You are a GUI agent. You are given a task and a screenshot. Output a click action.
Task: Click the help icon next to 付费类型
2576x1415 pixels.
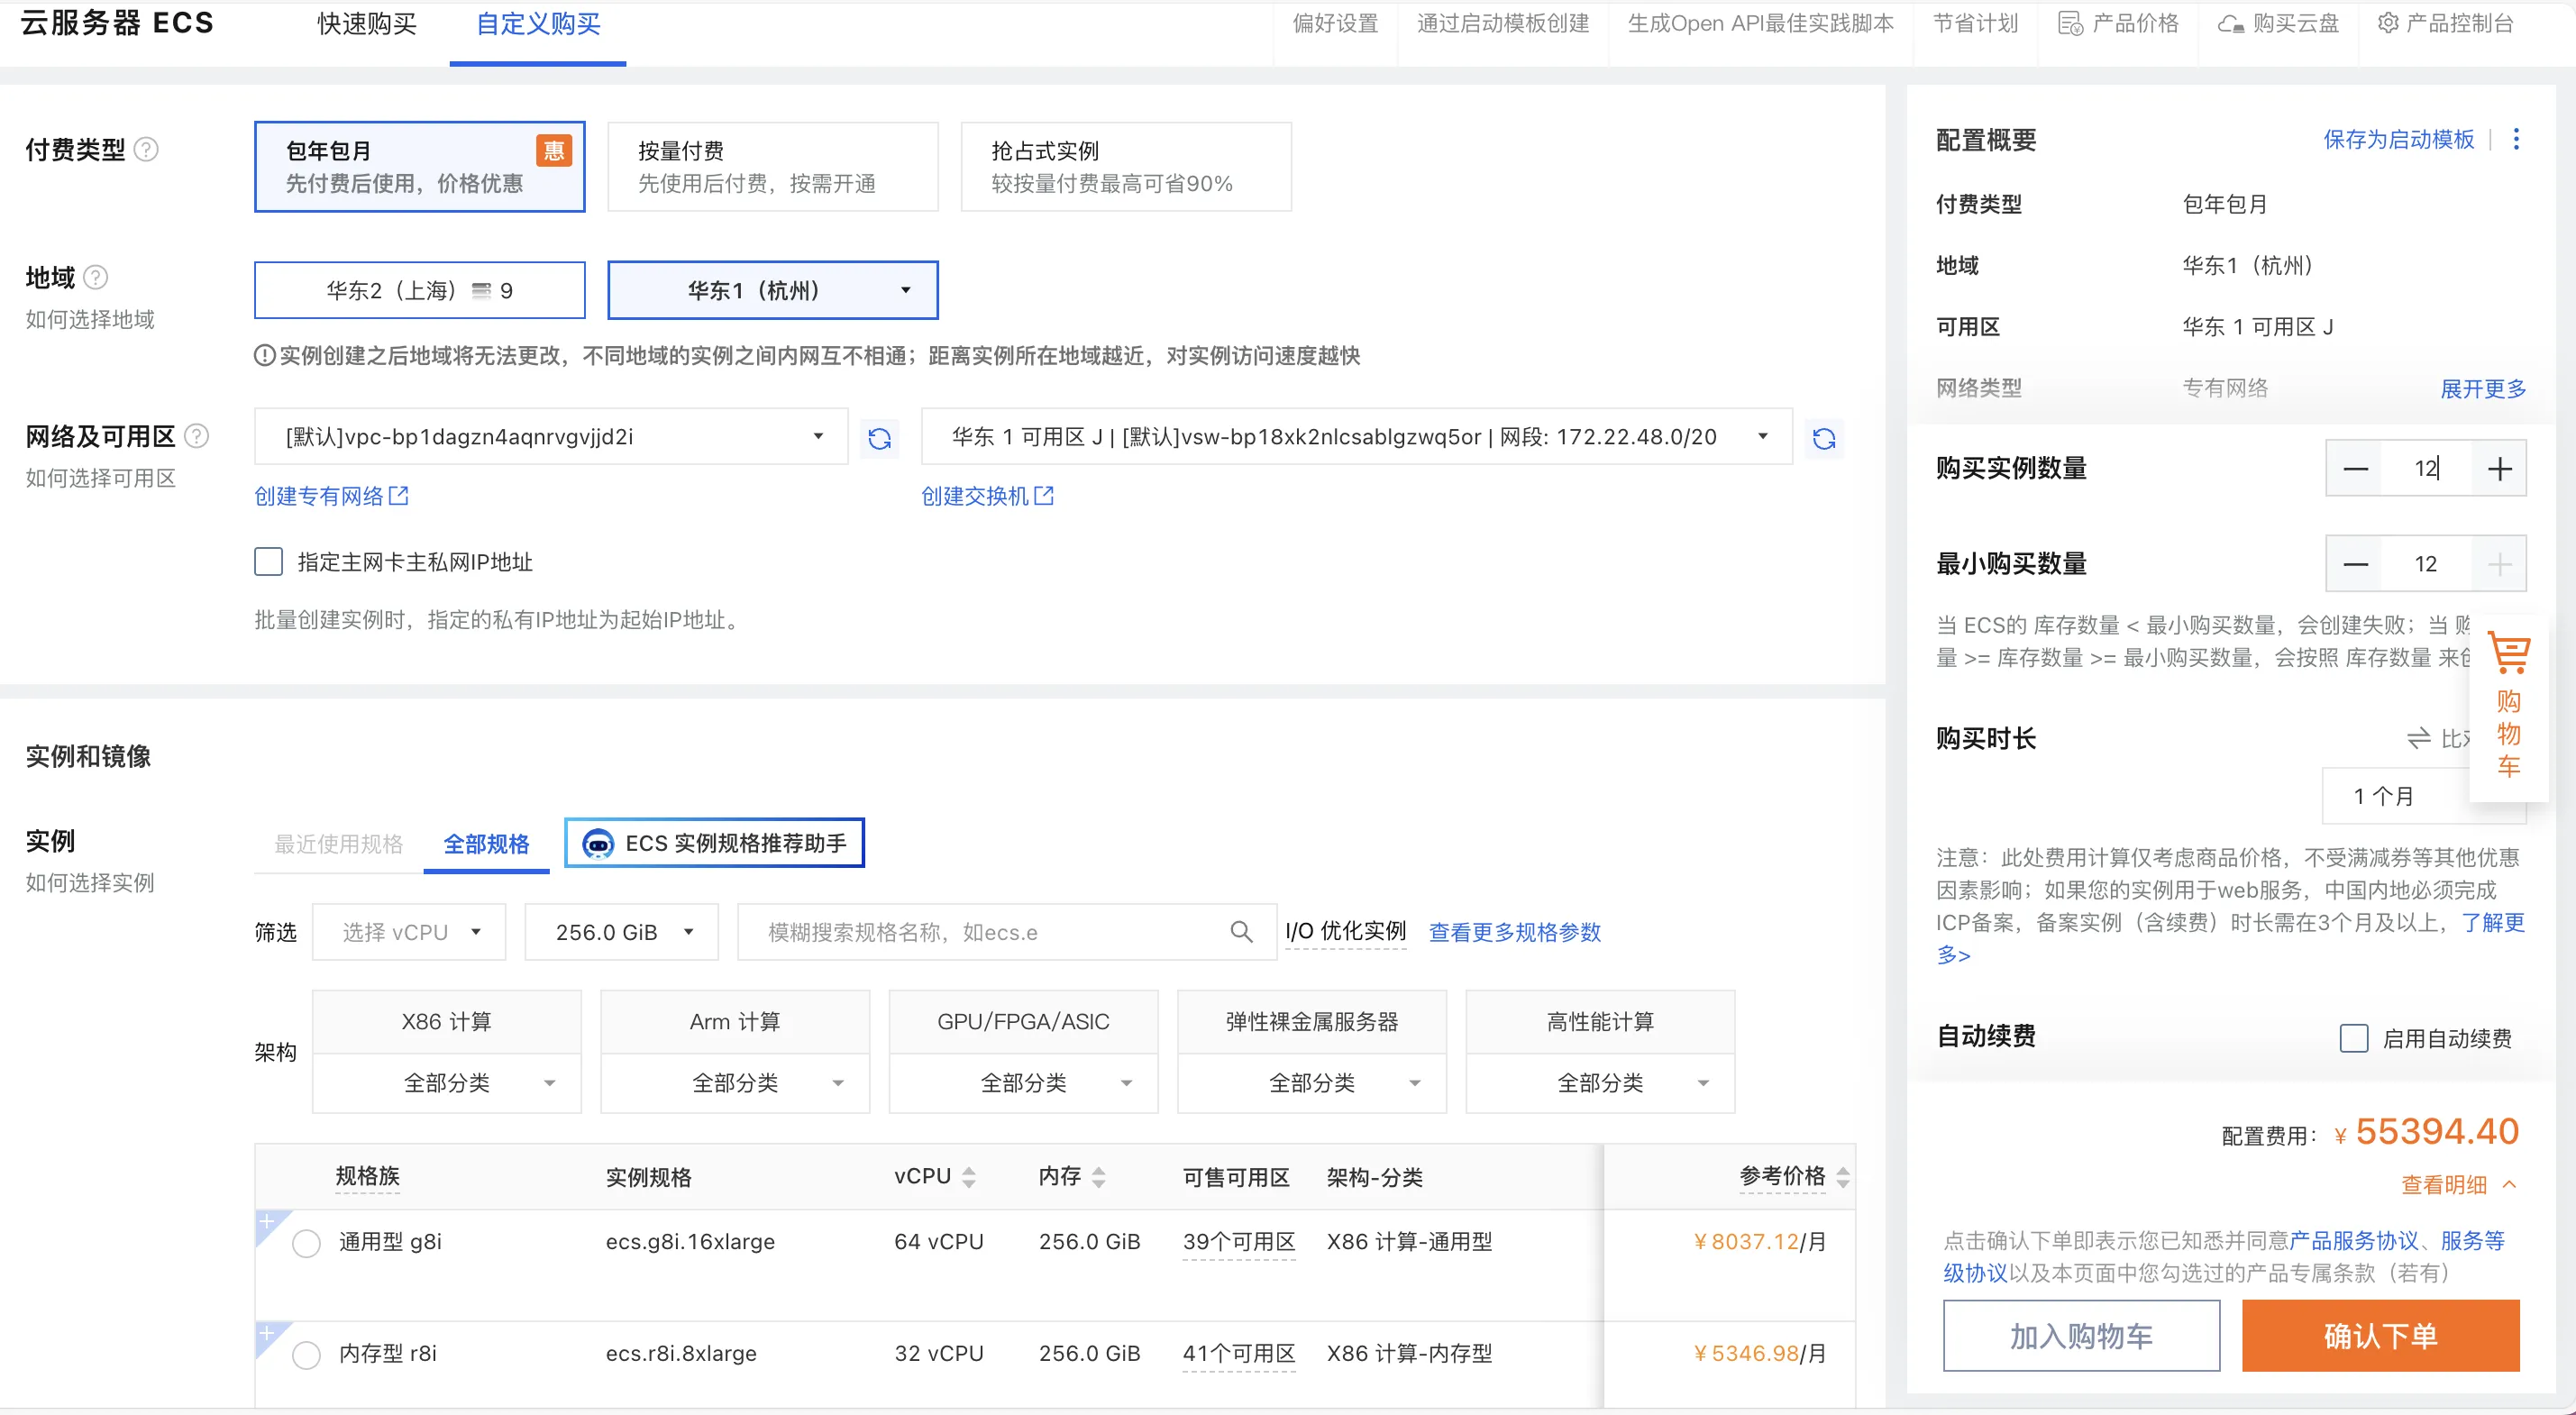tap(146, 149)
